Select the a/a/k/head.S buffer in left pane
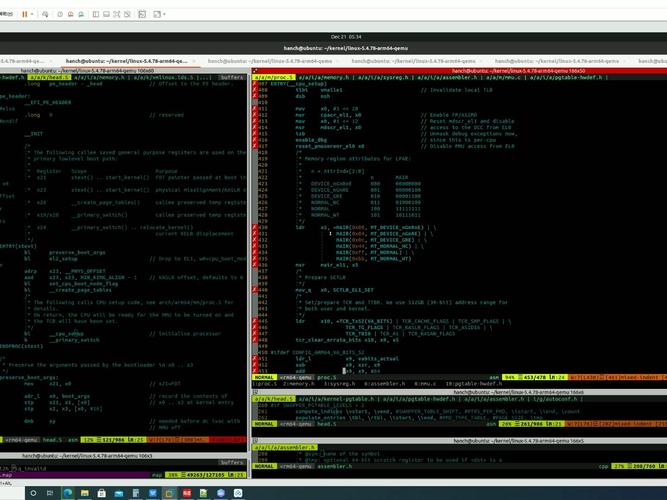Image resolution: width=667 pixels, height=500 pixels. tap(49, 77)
